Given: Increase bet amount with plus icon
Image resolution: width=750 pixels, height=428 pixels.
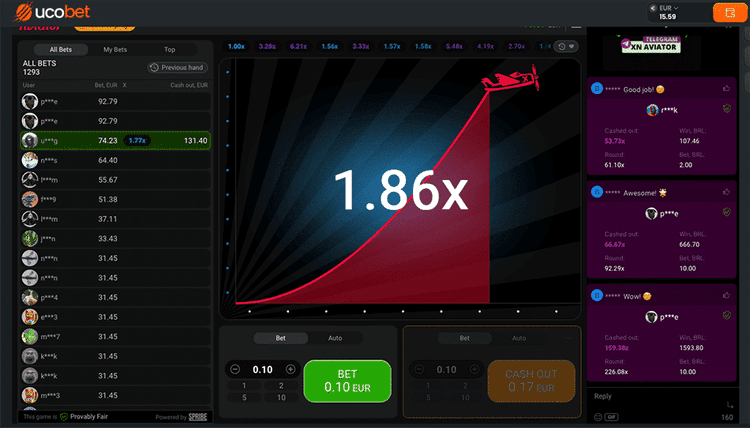Looking at the screenshot, I should (x=290, y=369).
